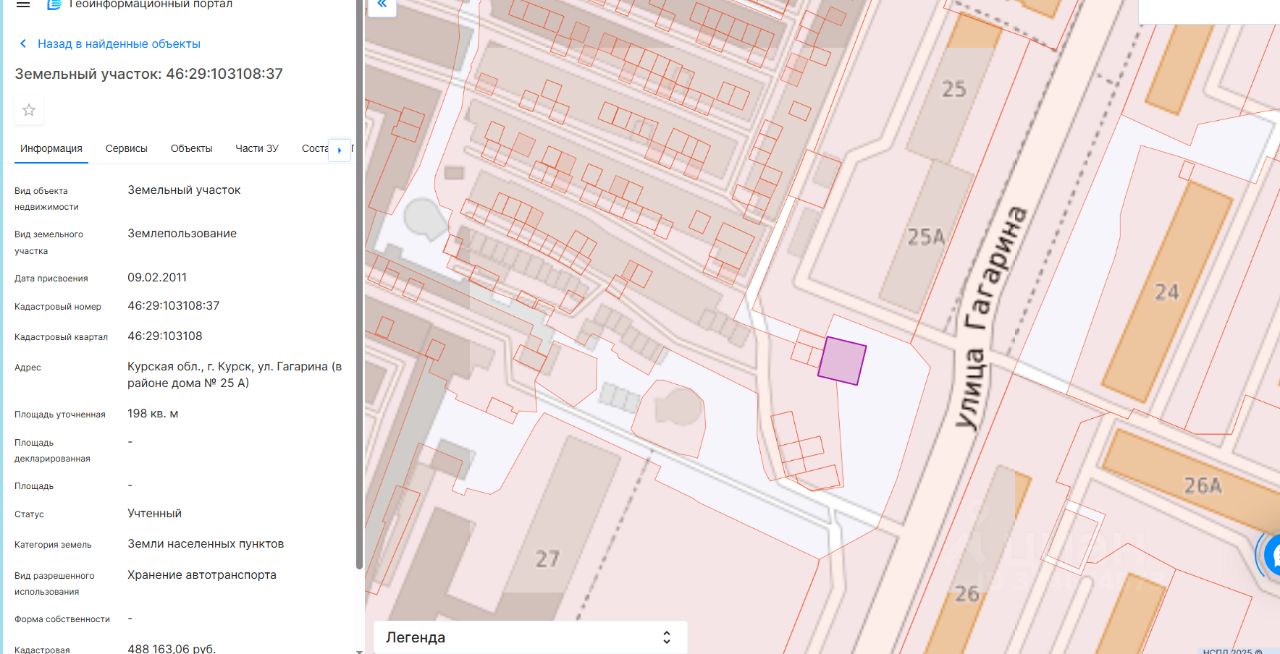This screenshot has width=1280, height=654.
Task: Click building 26А on the map
Action: [x=1199, y=485]
